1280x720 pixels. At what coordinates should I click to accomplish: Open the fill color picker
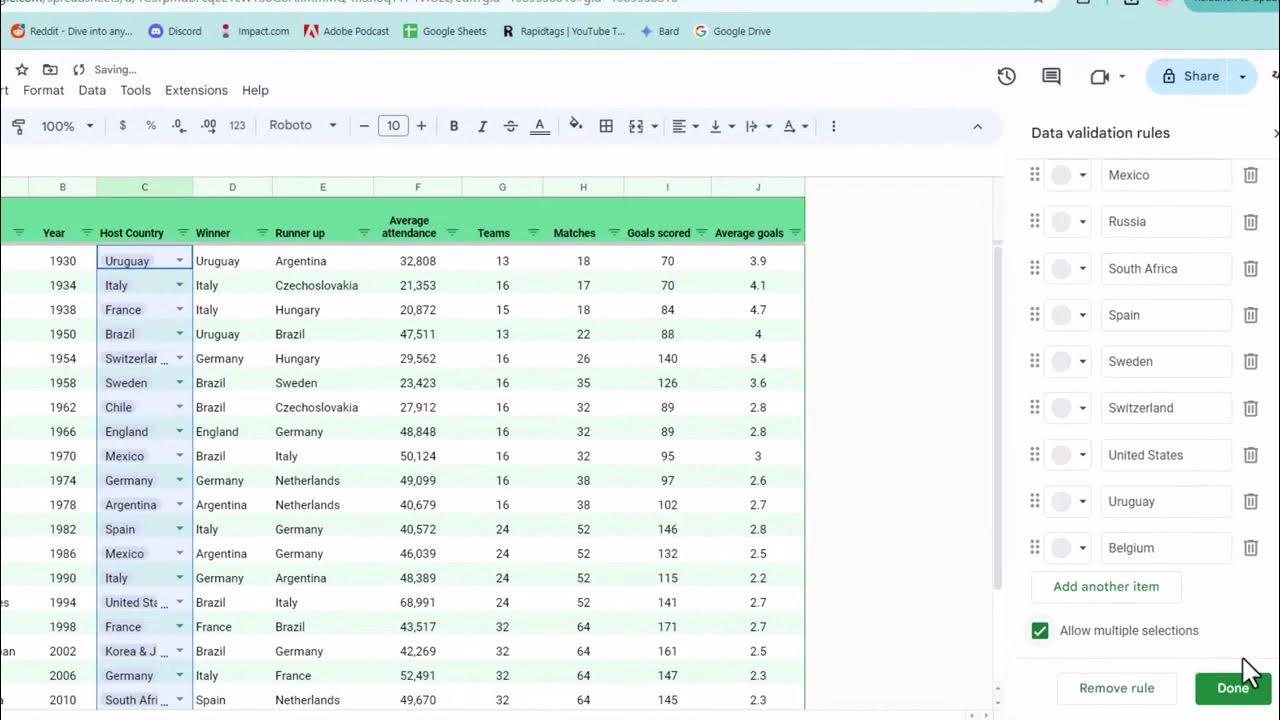pos(576,125)
